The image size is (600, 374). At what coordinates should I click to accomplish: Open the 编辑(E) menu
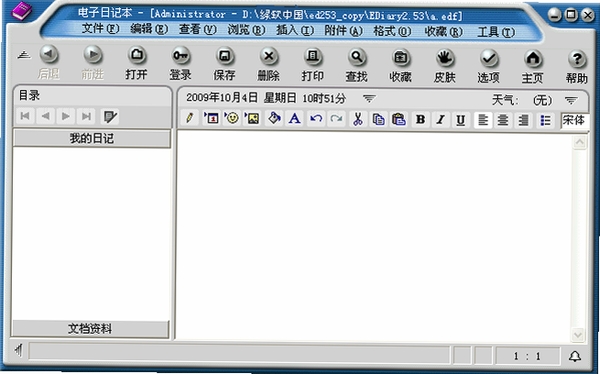tap(149, 29)
